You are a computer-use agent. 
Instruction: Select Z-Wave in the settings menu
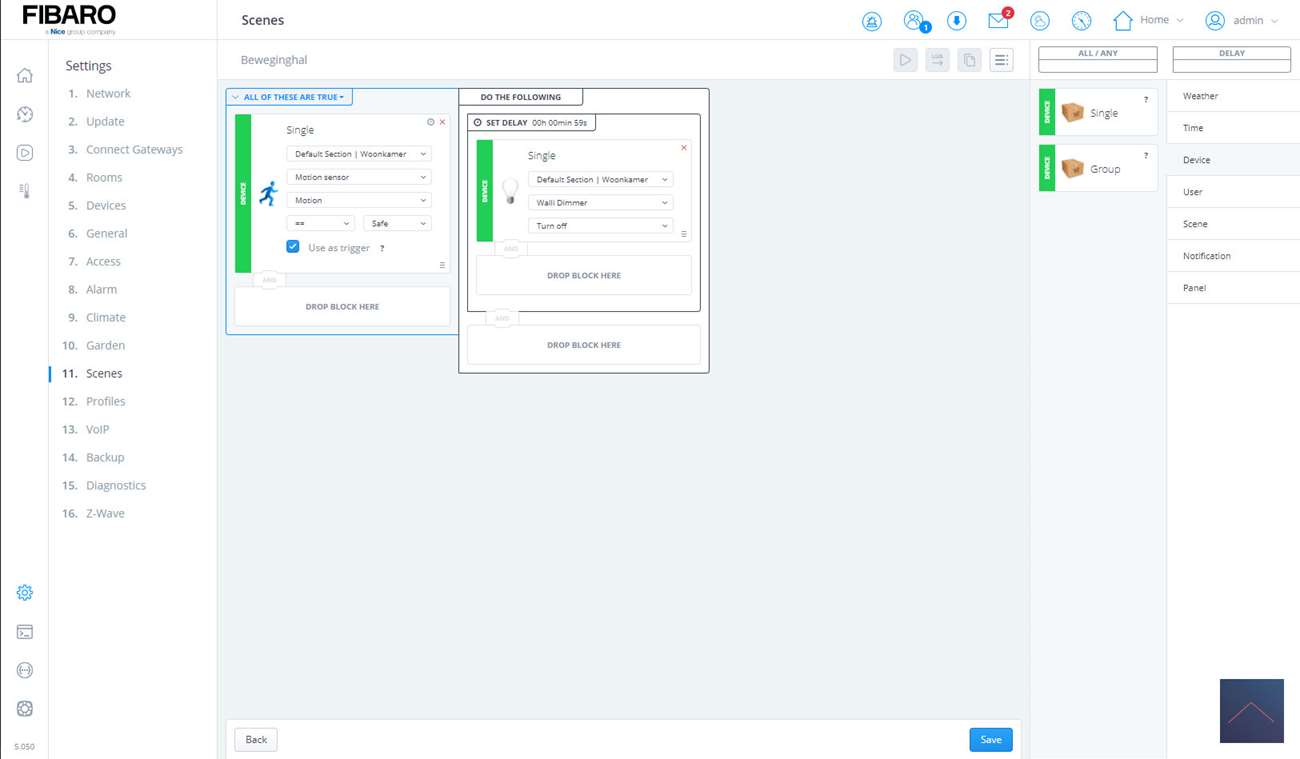click(105, 513)
